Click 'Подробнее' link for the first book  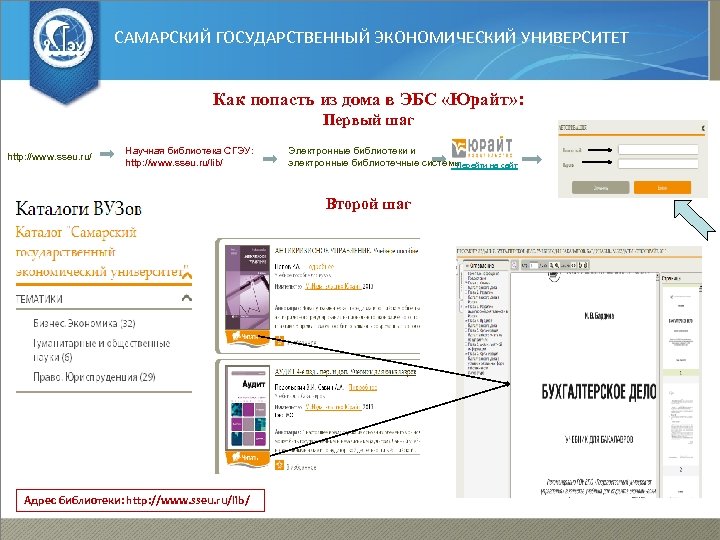[x=321, y=267]
